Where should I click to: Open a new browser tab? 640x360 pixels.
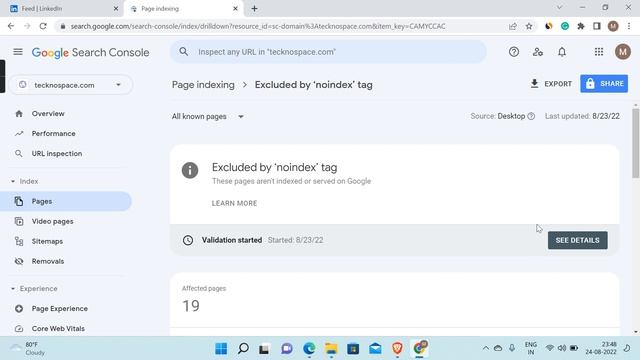(x=254, y=9)
